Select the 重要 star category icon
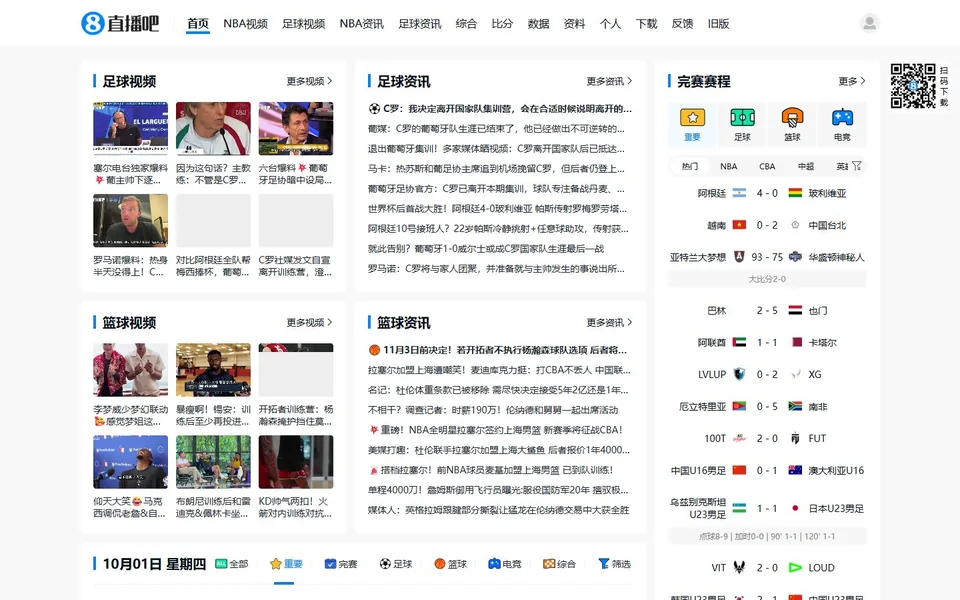The height and width of the screenshot is (600, 960). [692, 117]
